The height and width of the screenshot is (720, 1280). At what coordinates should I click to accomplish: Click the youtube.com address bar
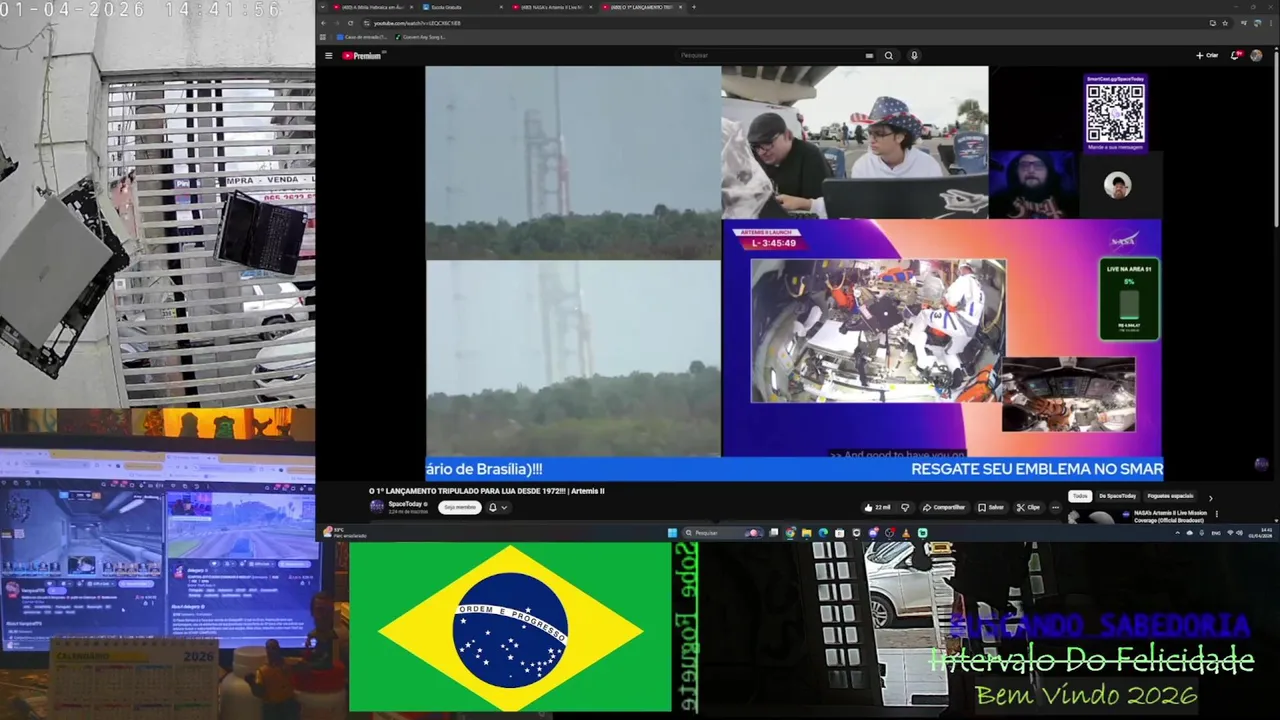coord(780,23)
